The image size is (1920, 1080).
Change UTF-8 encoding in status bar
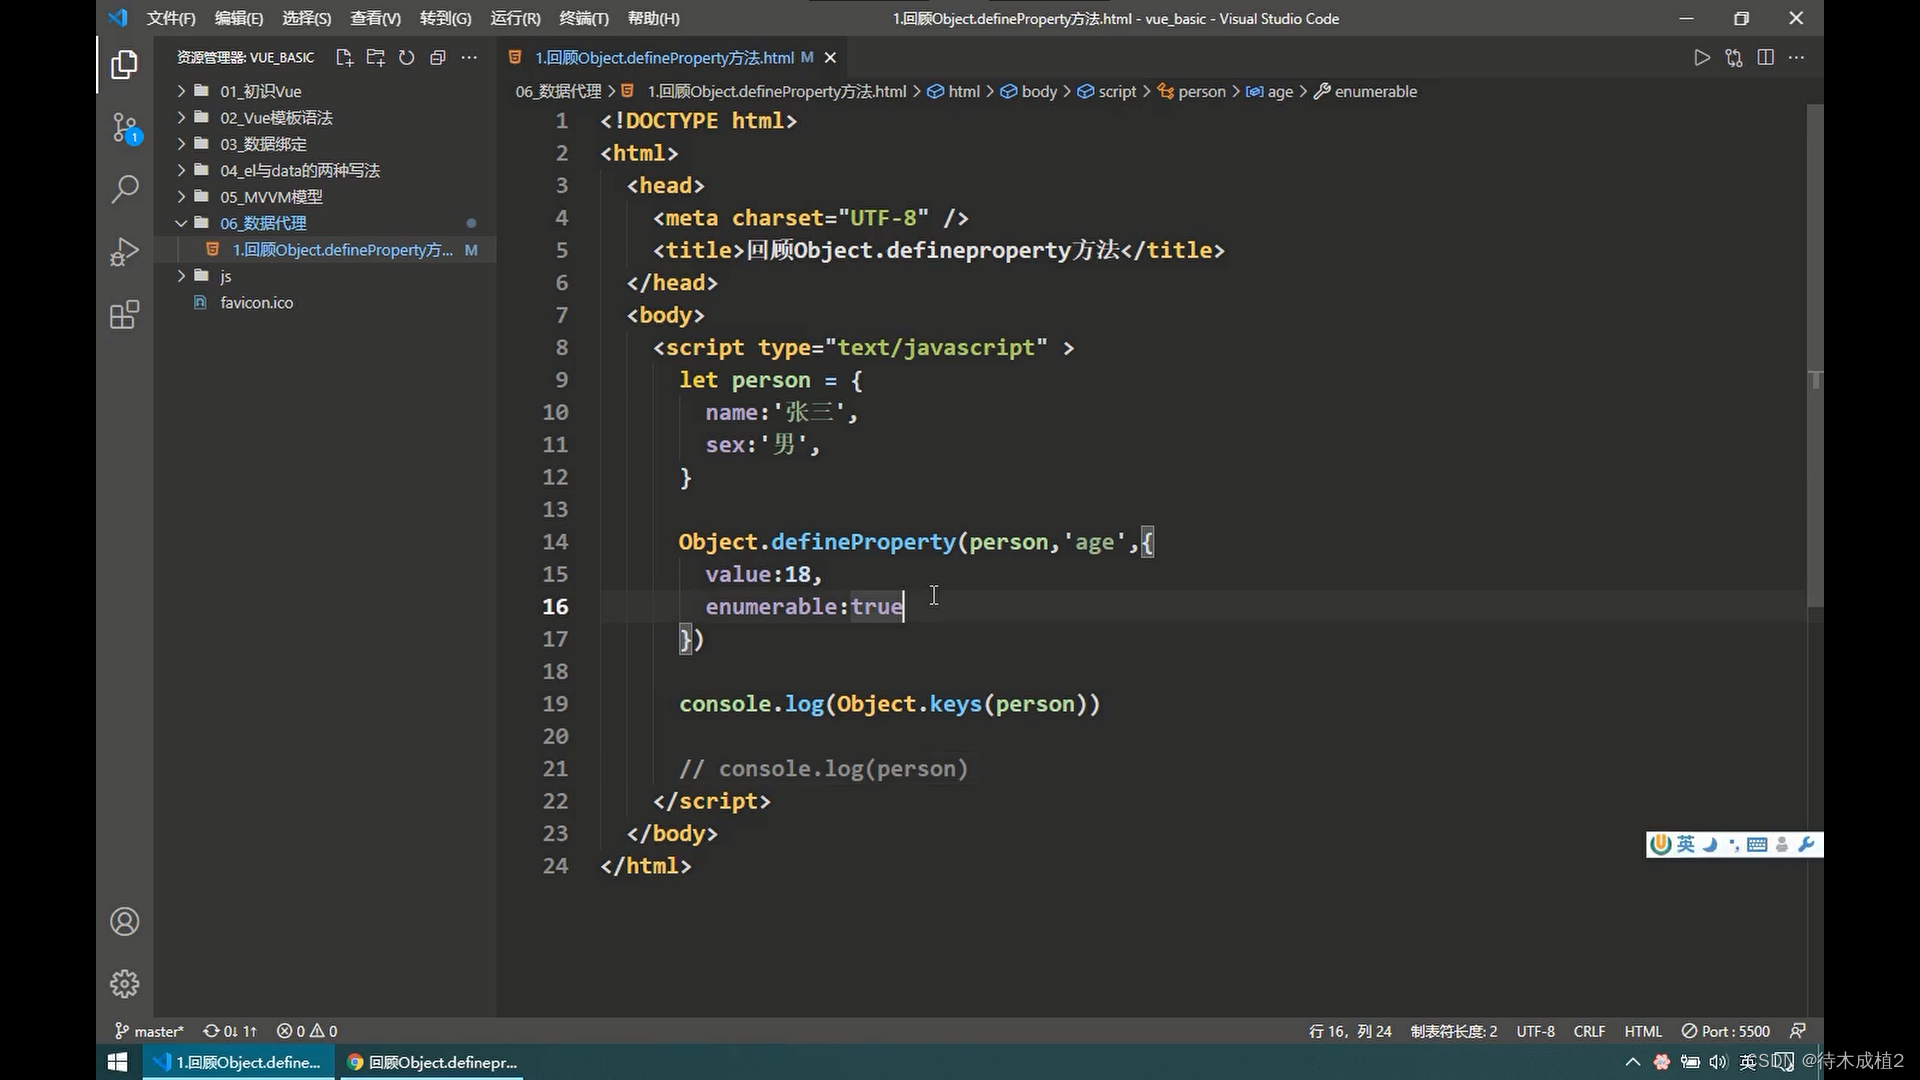(1535, 1031)
